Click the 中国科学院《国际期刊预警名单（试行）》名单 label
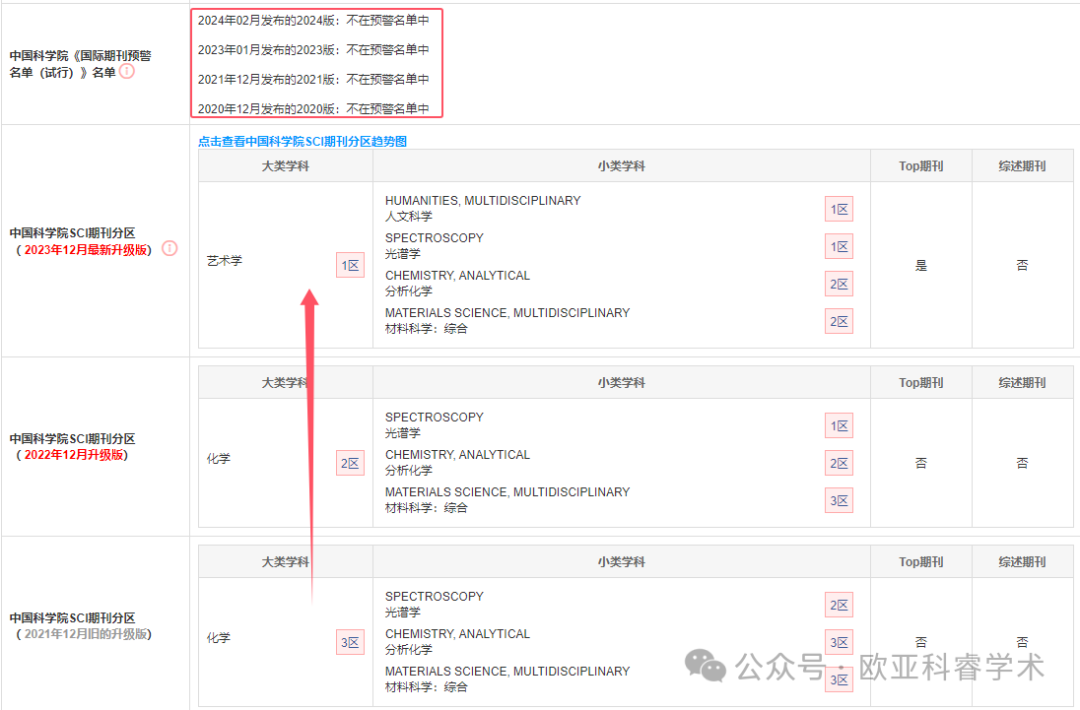The width and height of the screenshot is (1080, 710). 81,64
